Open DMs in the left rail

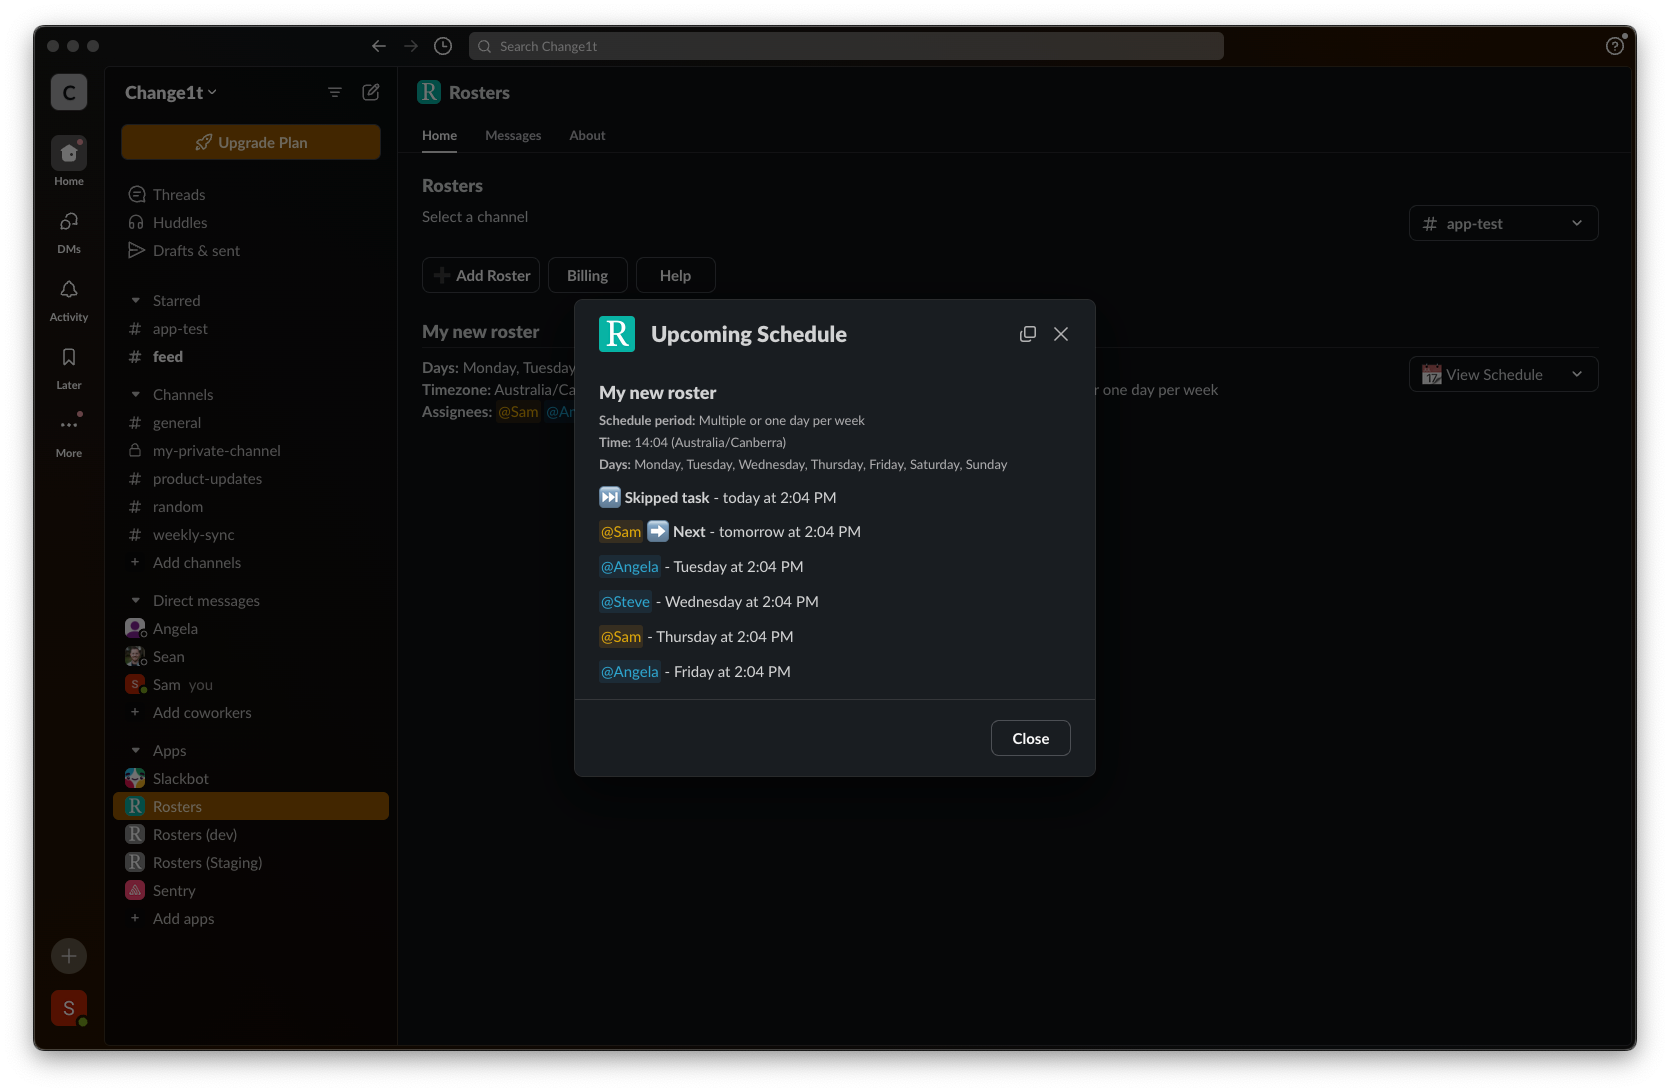69,230
